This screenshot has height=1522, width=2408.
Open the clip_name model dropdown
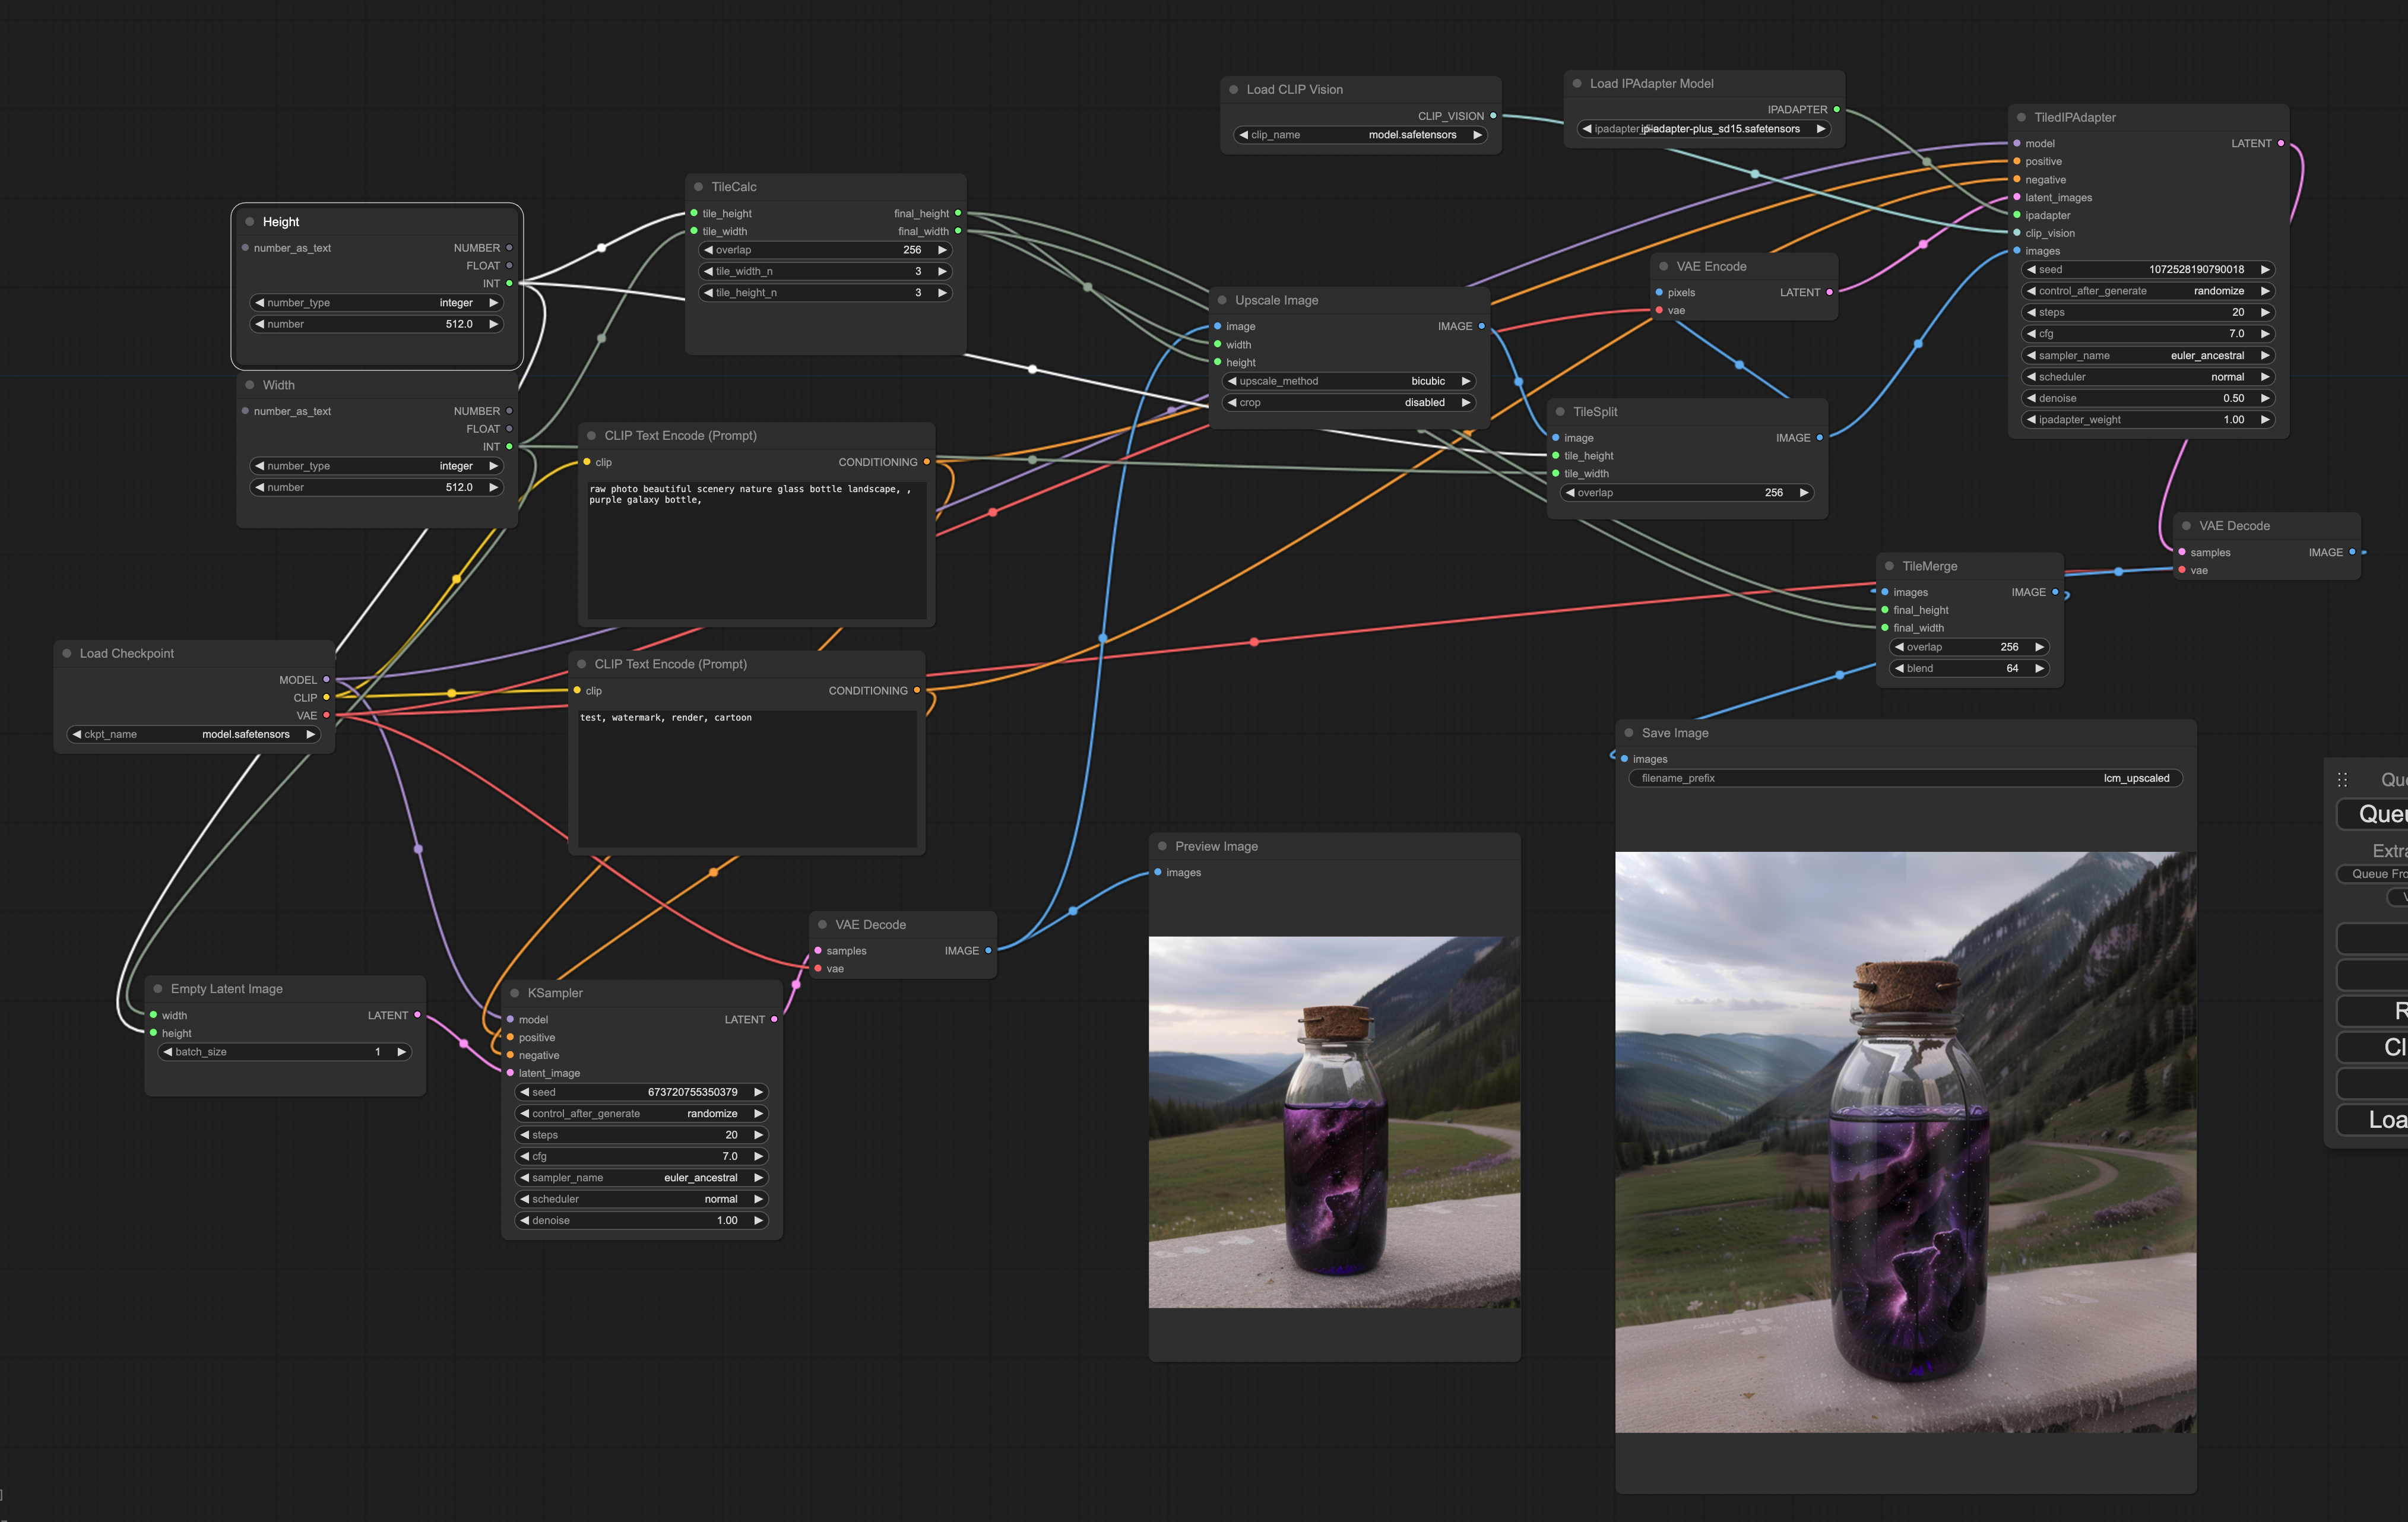point(1361,135)
